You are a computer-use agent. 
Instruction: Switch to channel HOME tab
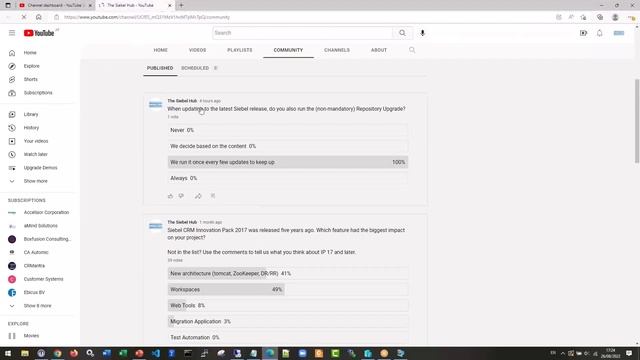tap(160, 50)
